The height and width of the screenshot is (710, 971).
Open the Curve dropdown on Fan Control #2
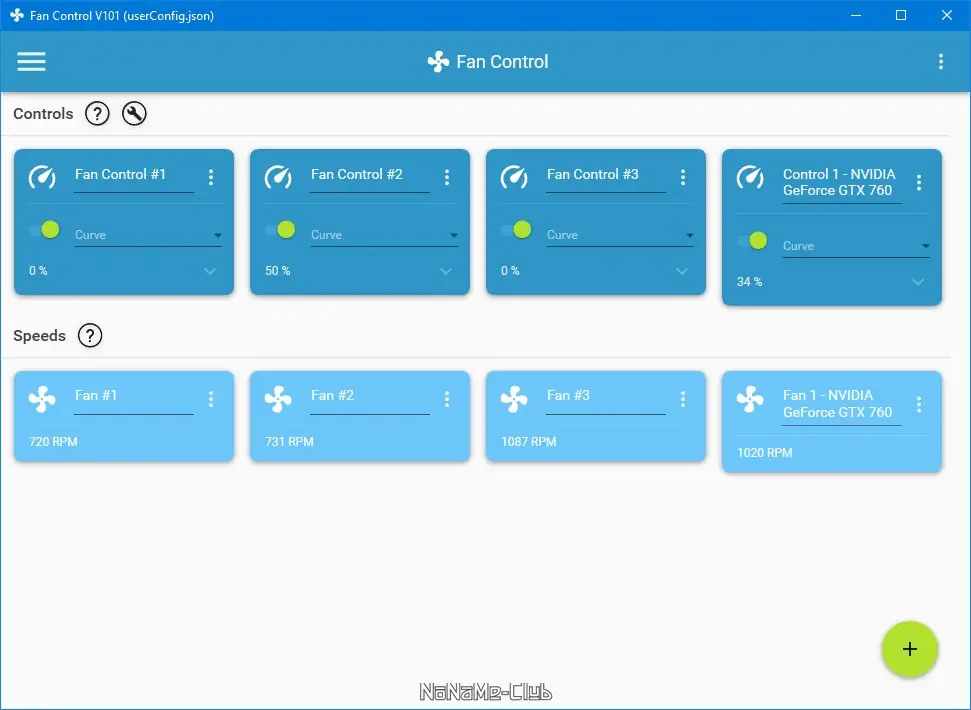[x=384, y=235]
